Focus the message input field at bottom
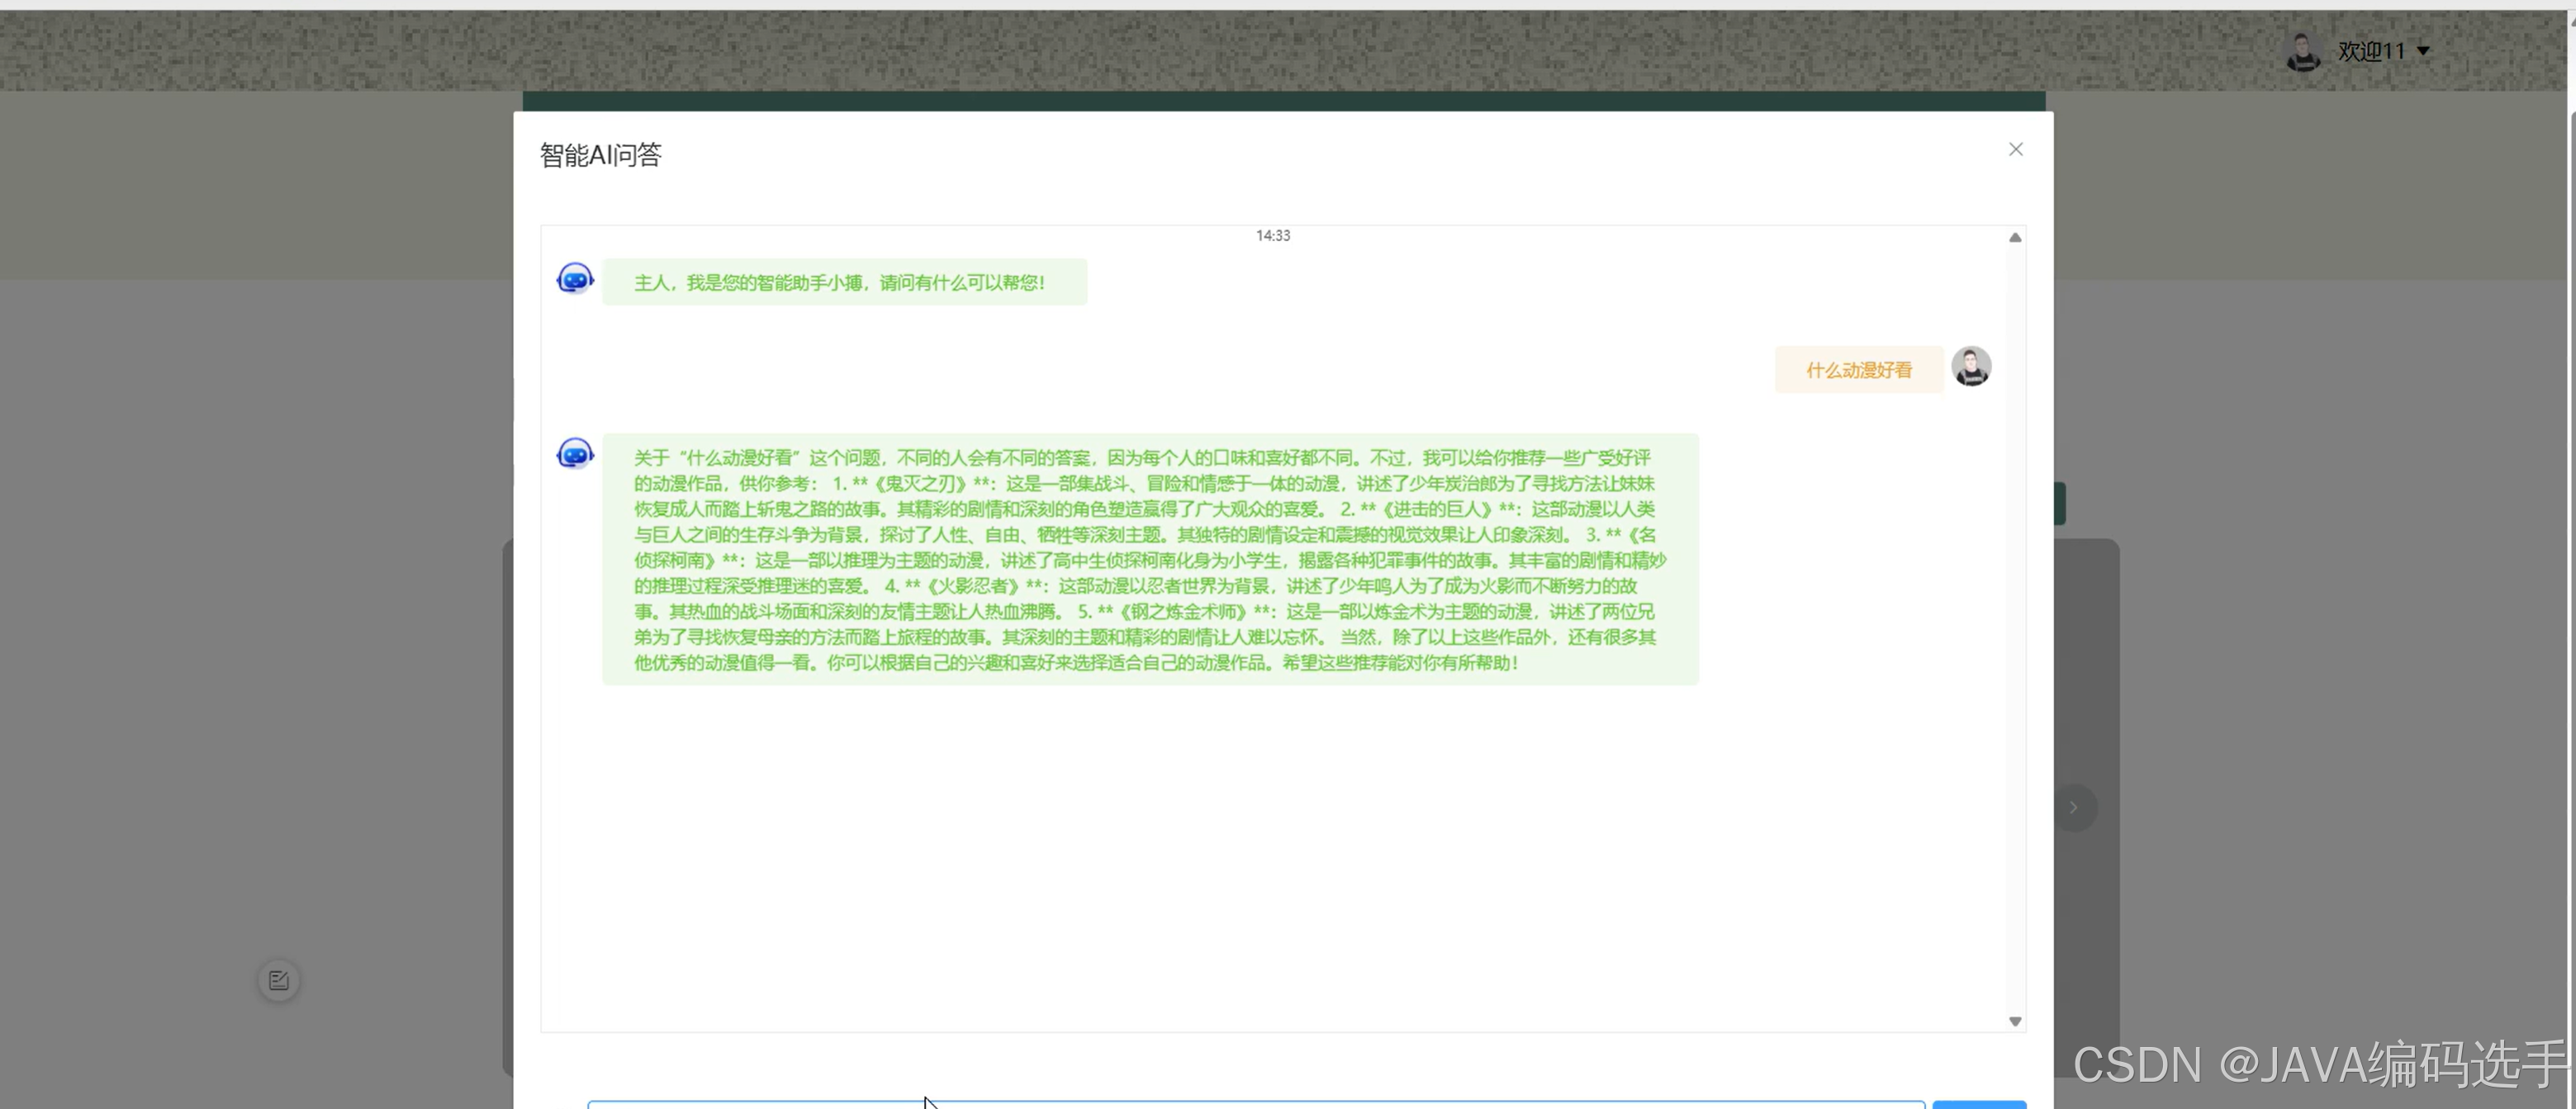This screenshot has width=2576, height=1109. pos(1255,1103)
